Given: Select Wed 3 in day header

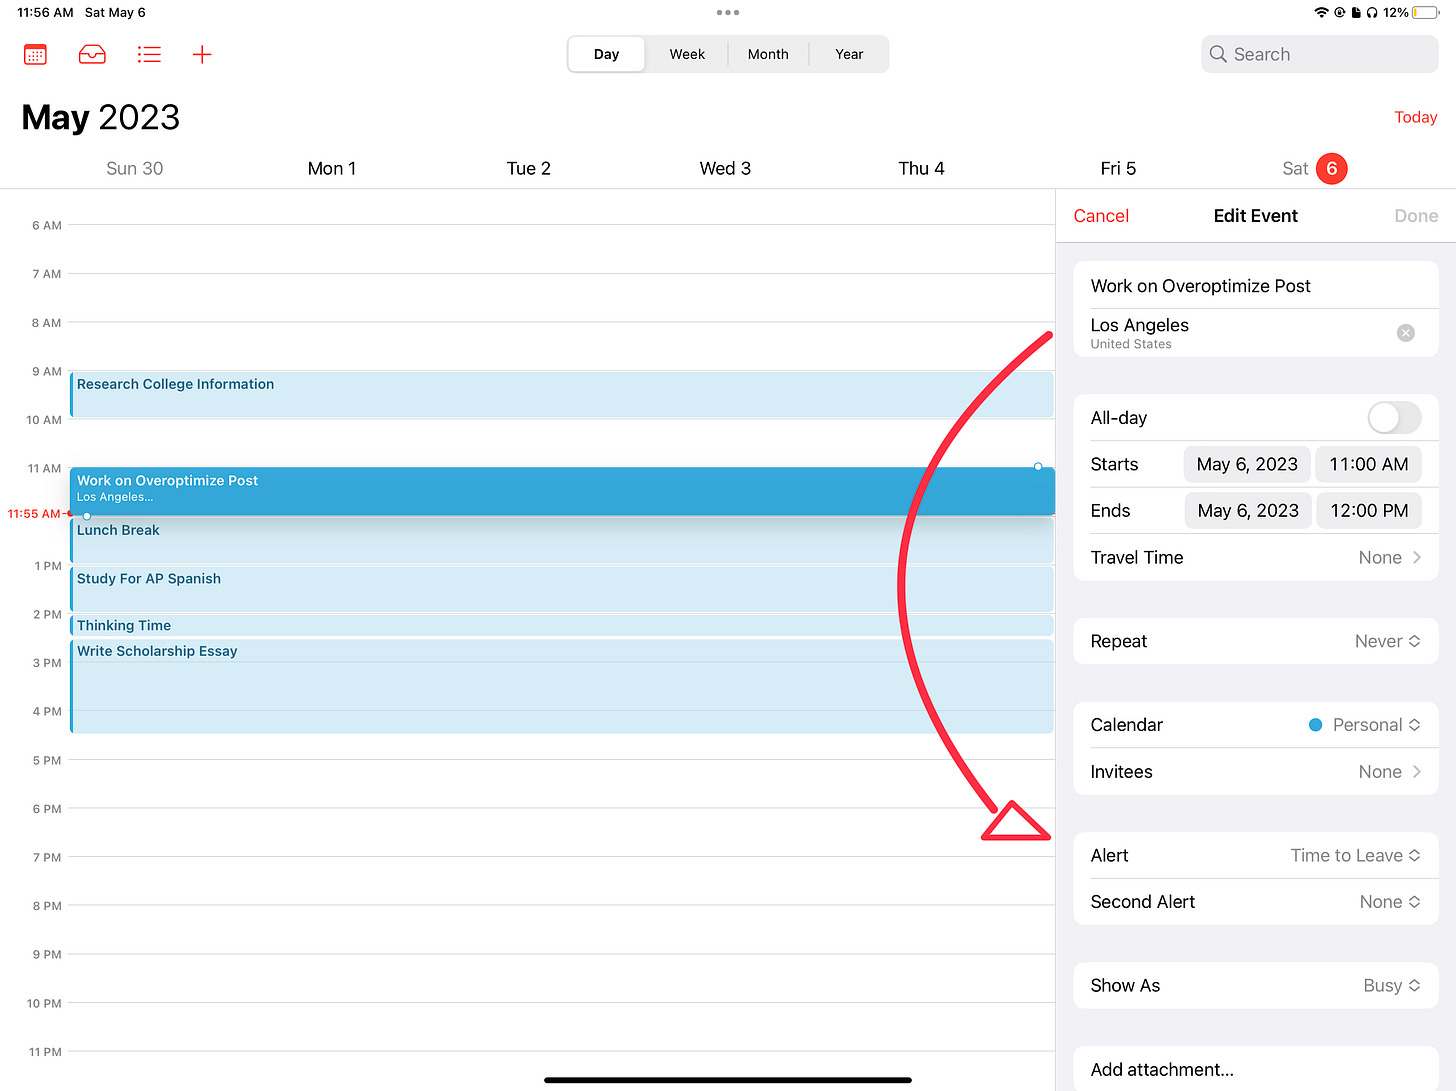Looking at the screenshot, I should click(x=725, y=168).
